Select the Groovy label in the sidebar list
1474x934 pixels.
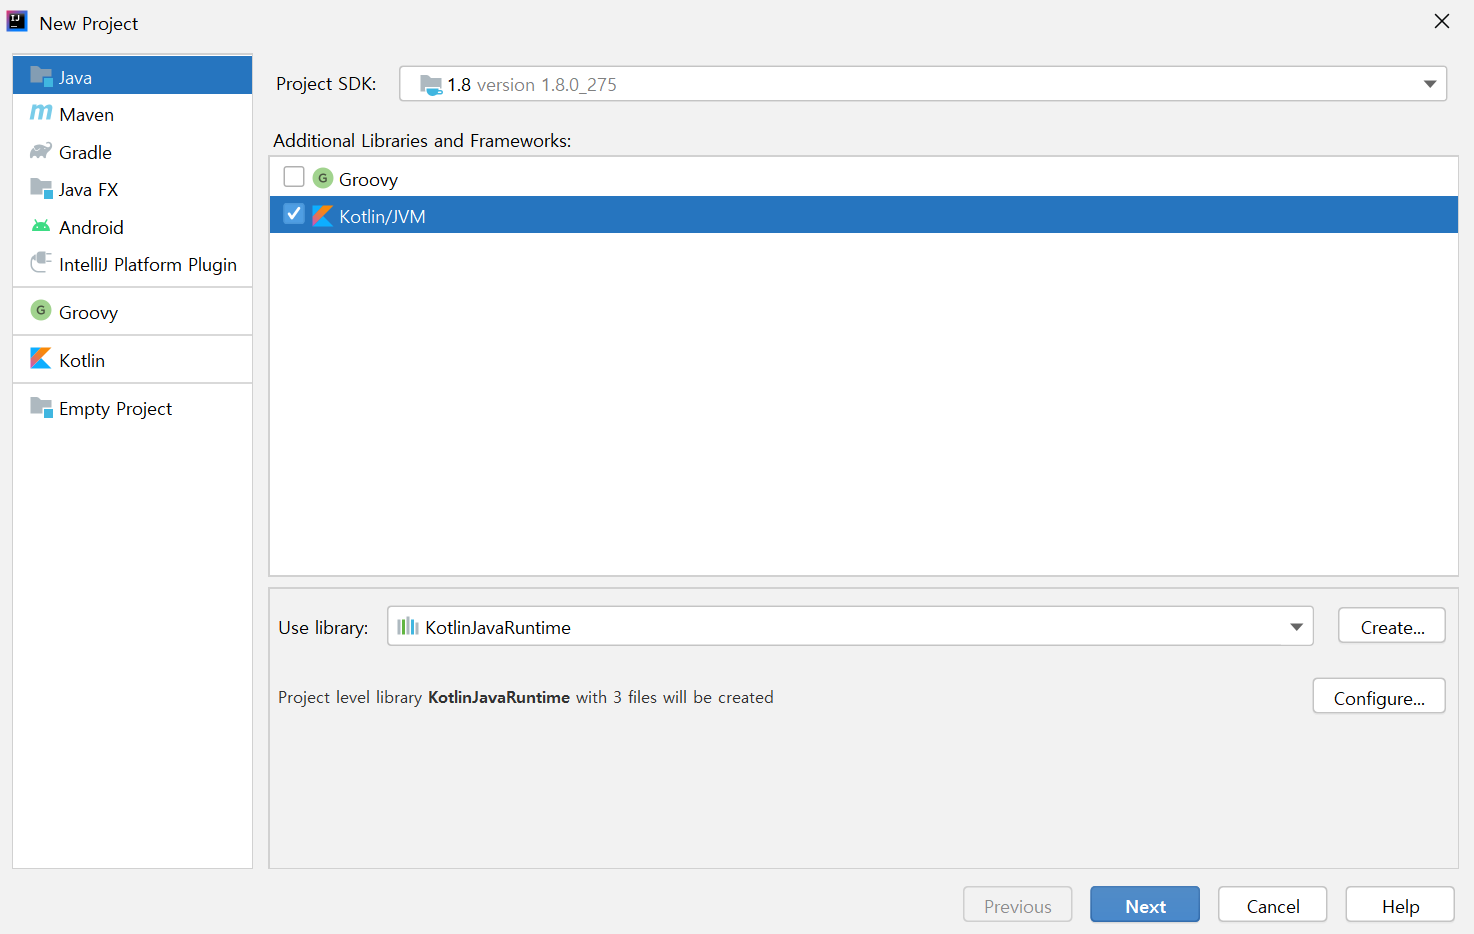pos(88,312)
